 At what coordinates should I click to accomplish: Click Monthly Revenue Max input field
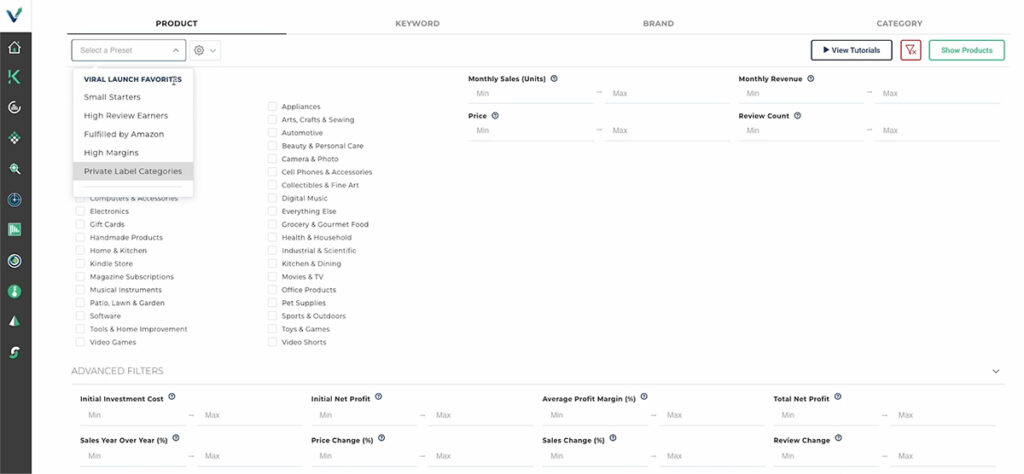937,94
